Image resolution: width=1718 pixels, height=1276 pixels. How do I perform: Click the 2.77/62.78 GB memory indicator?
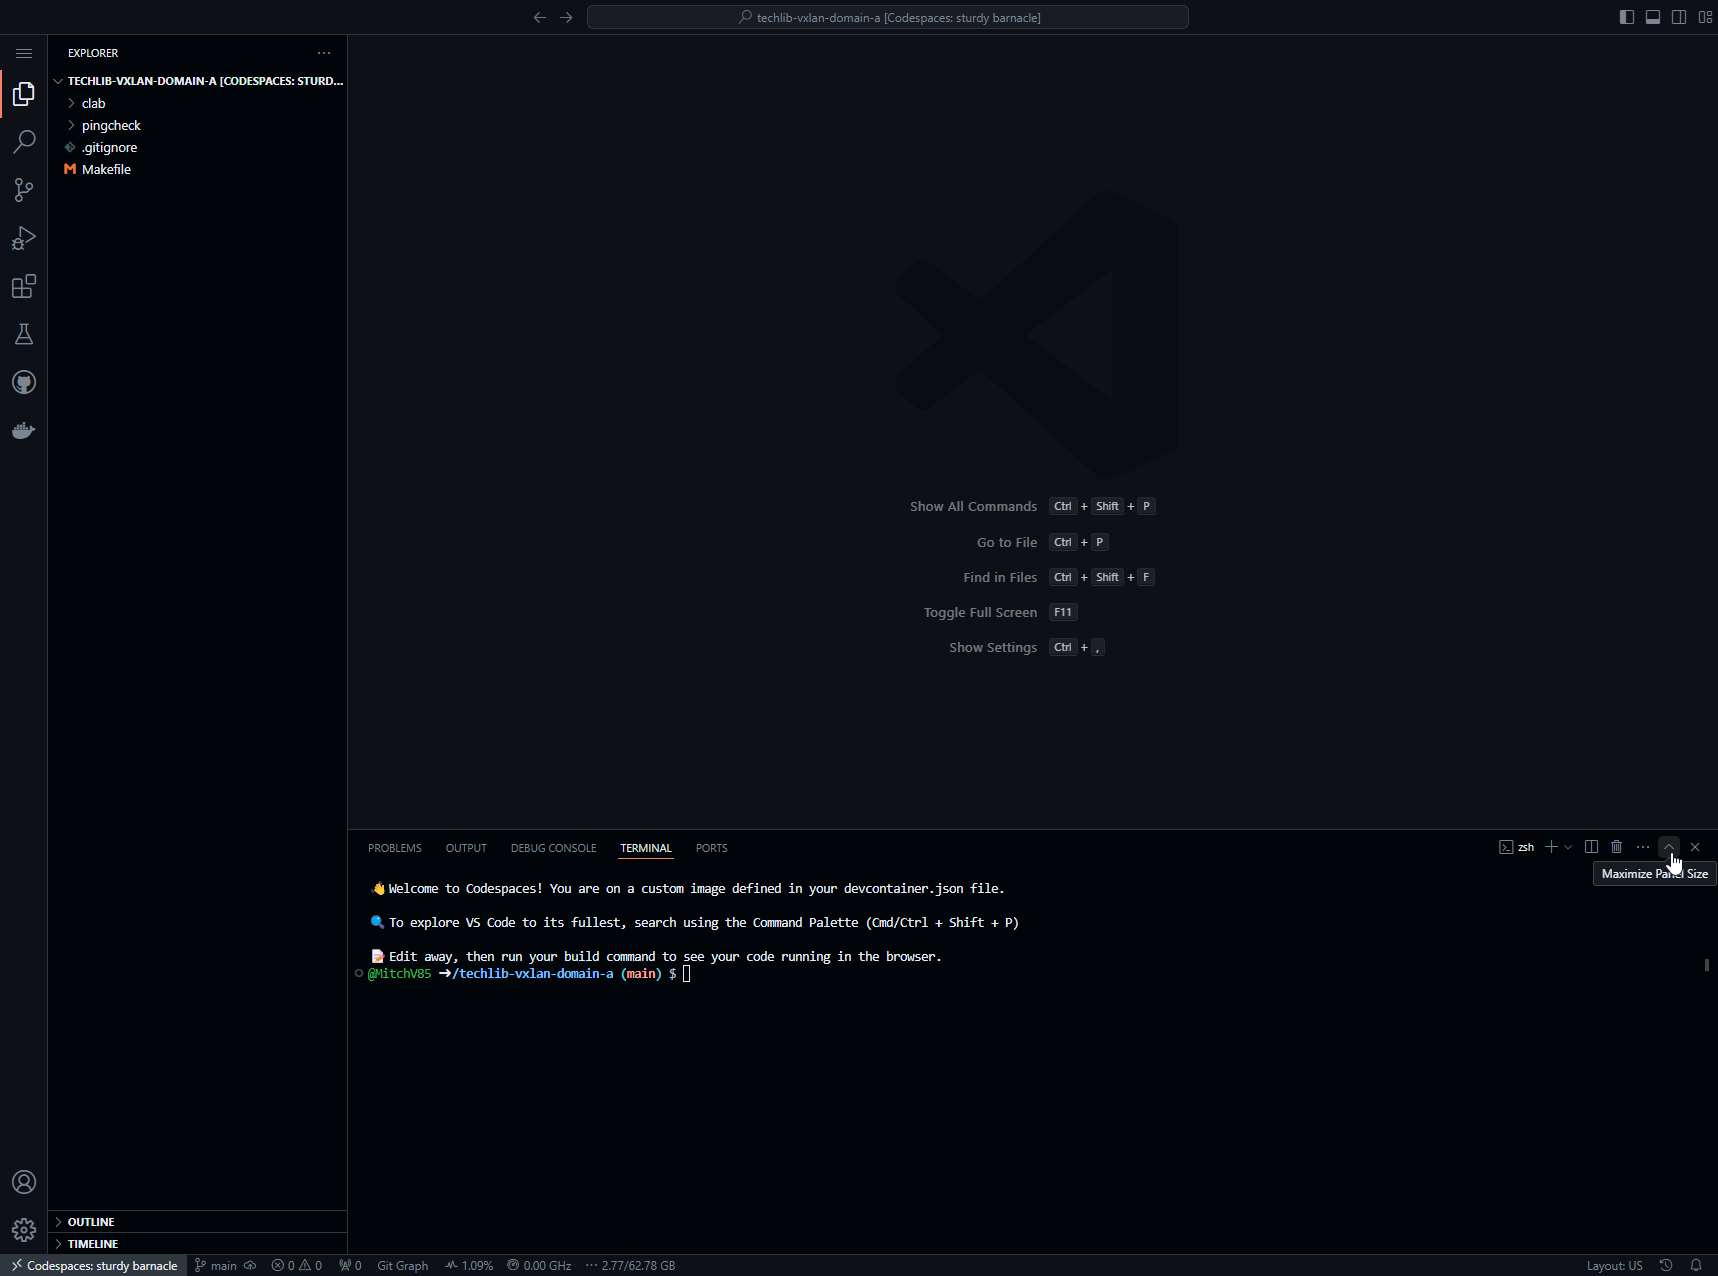[630, 1265]
